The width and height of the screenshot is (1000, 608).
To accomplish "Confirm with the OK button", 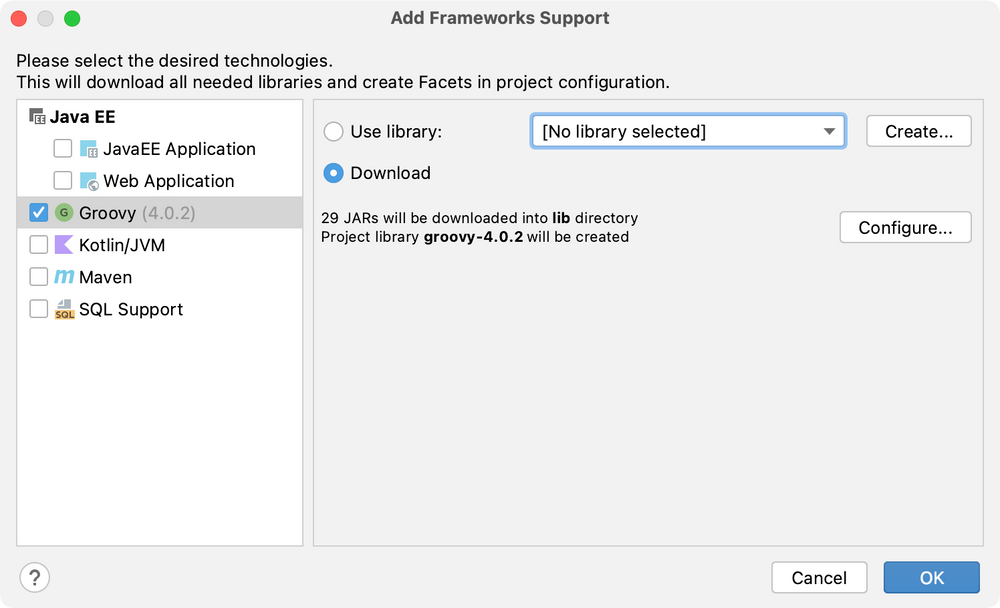I will (x=931, y=577).
